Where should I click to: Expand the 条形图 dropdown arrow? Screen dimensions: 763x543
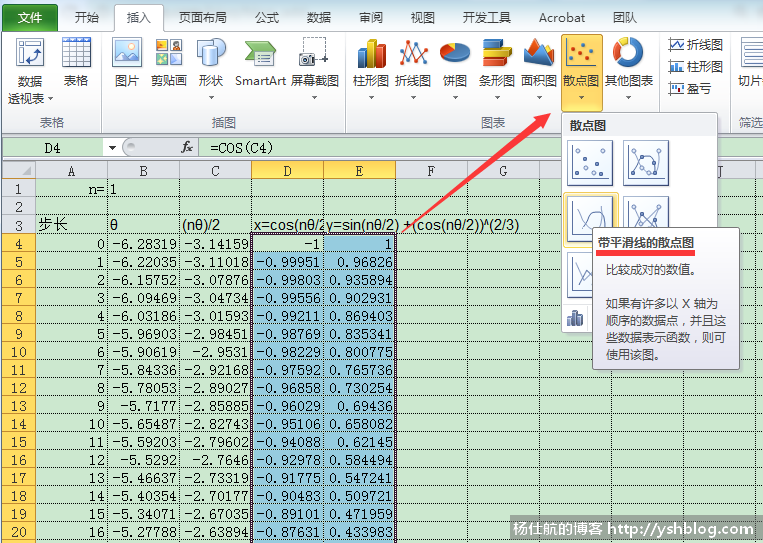(x=497, y=98)
